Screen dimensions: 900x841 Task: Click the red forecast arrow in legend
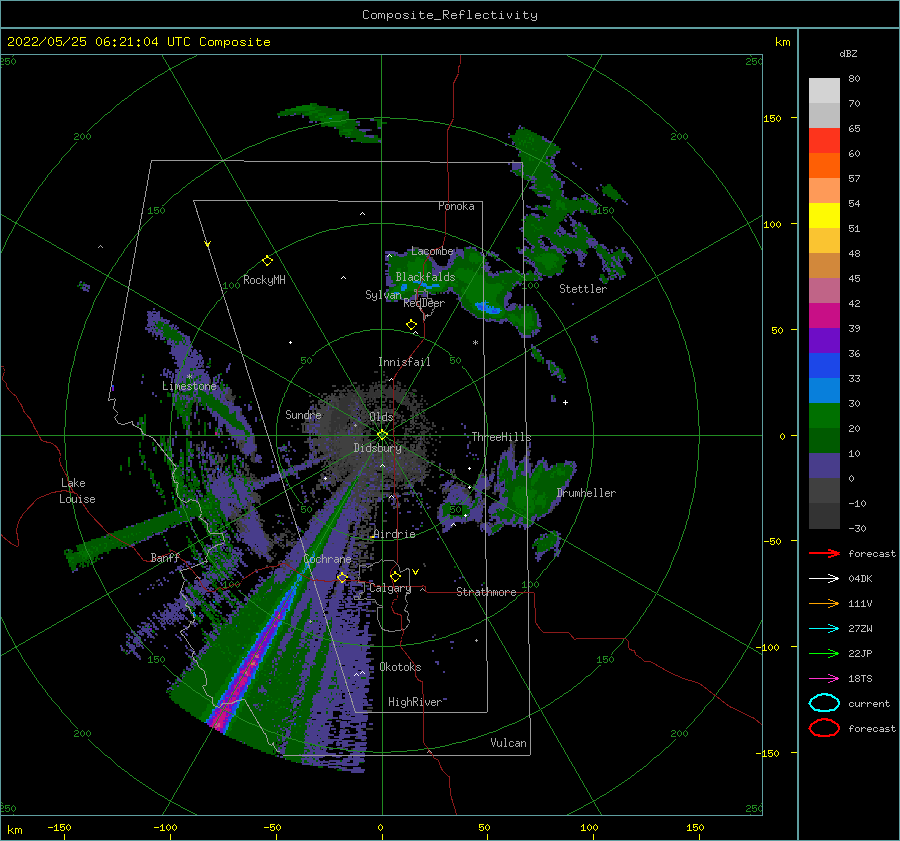824,553
